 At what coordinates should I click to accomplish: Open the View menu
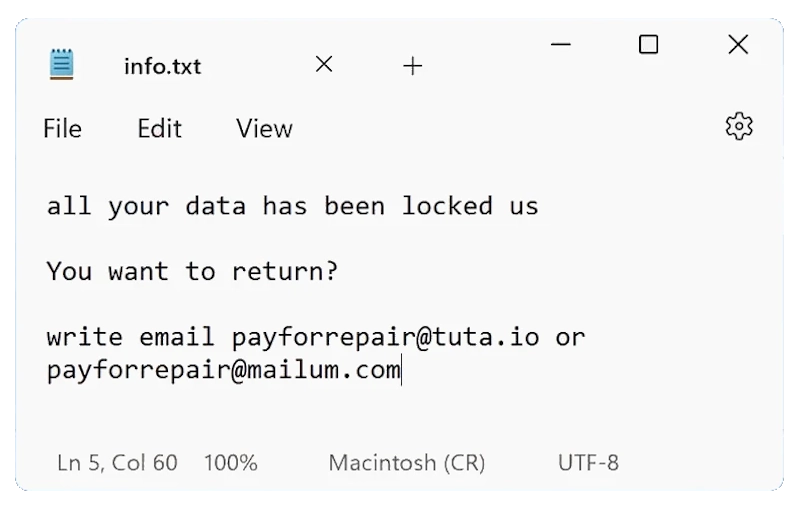(x=264, y=128)
